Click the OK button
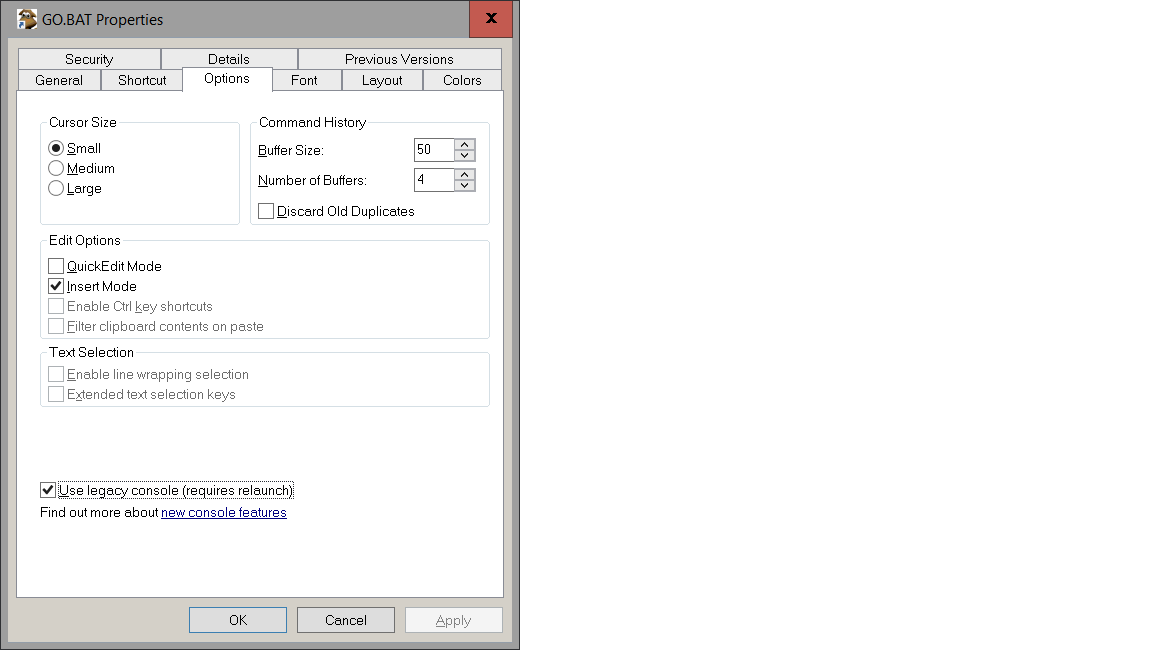 pyautogui.click(x=238, y=620)
